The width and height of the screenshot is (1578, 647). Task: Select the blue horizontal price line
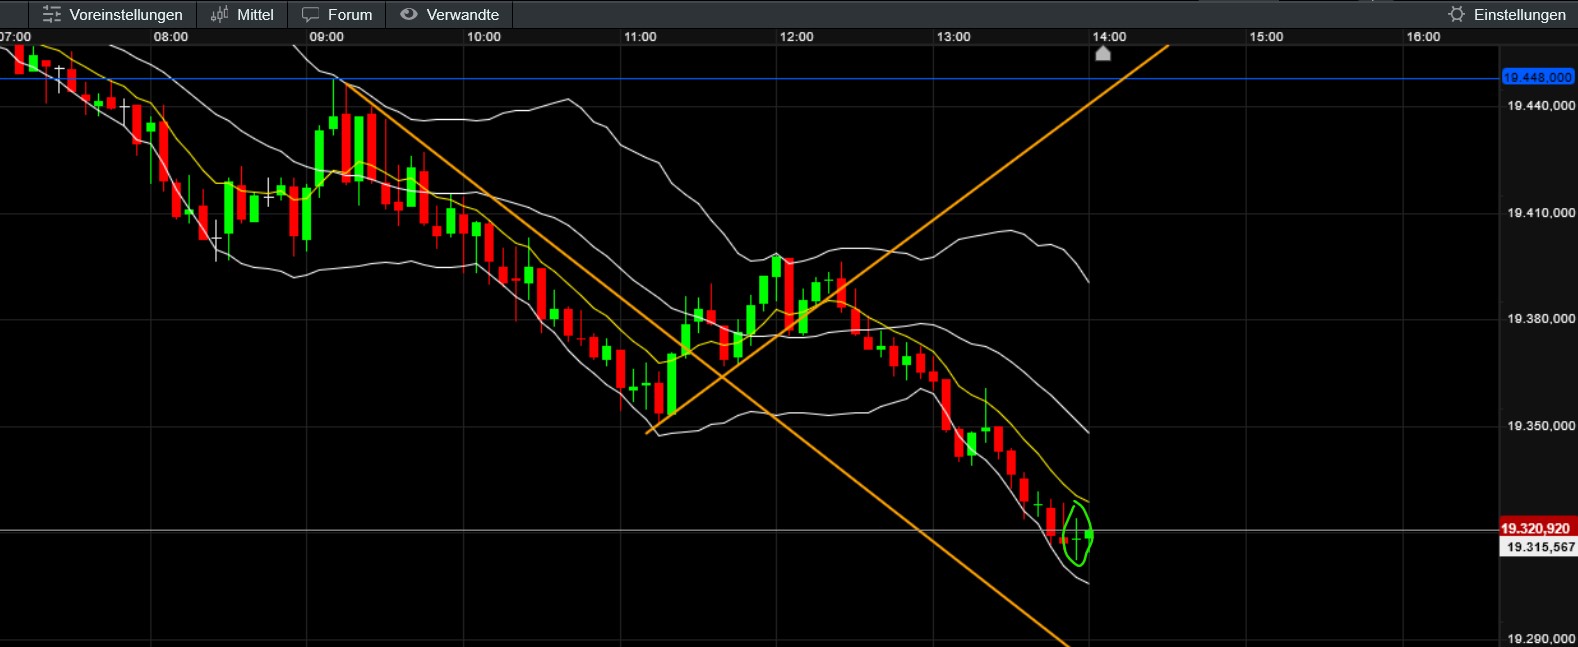tap(750, 78)
